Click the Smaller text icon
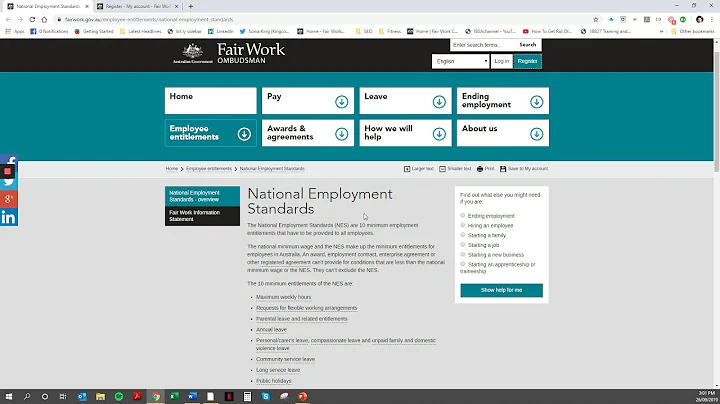Image resolution: width=720 pixels, height=404 pixels. (442, 169)
